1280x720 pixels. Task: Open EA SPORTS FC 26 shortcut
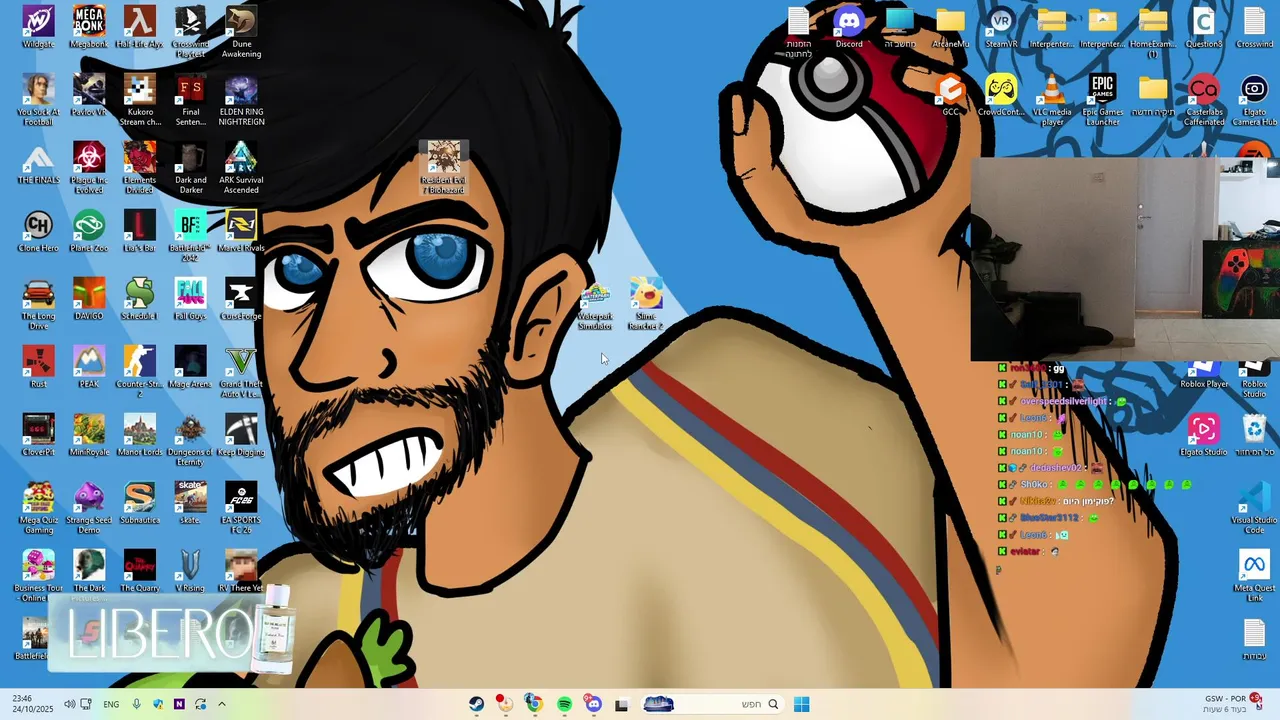click(241, 507)
